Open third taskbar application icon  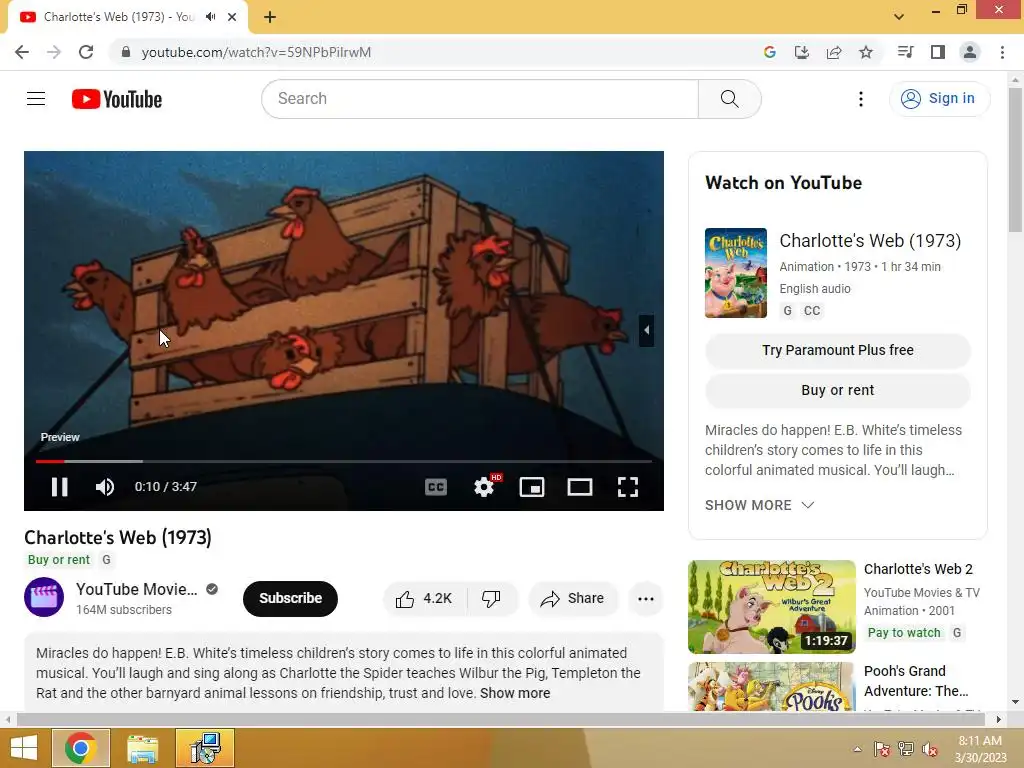(205, 748)
